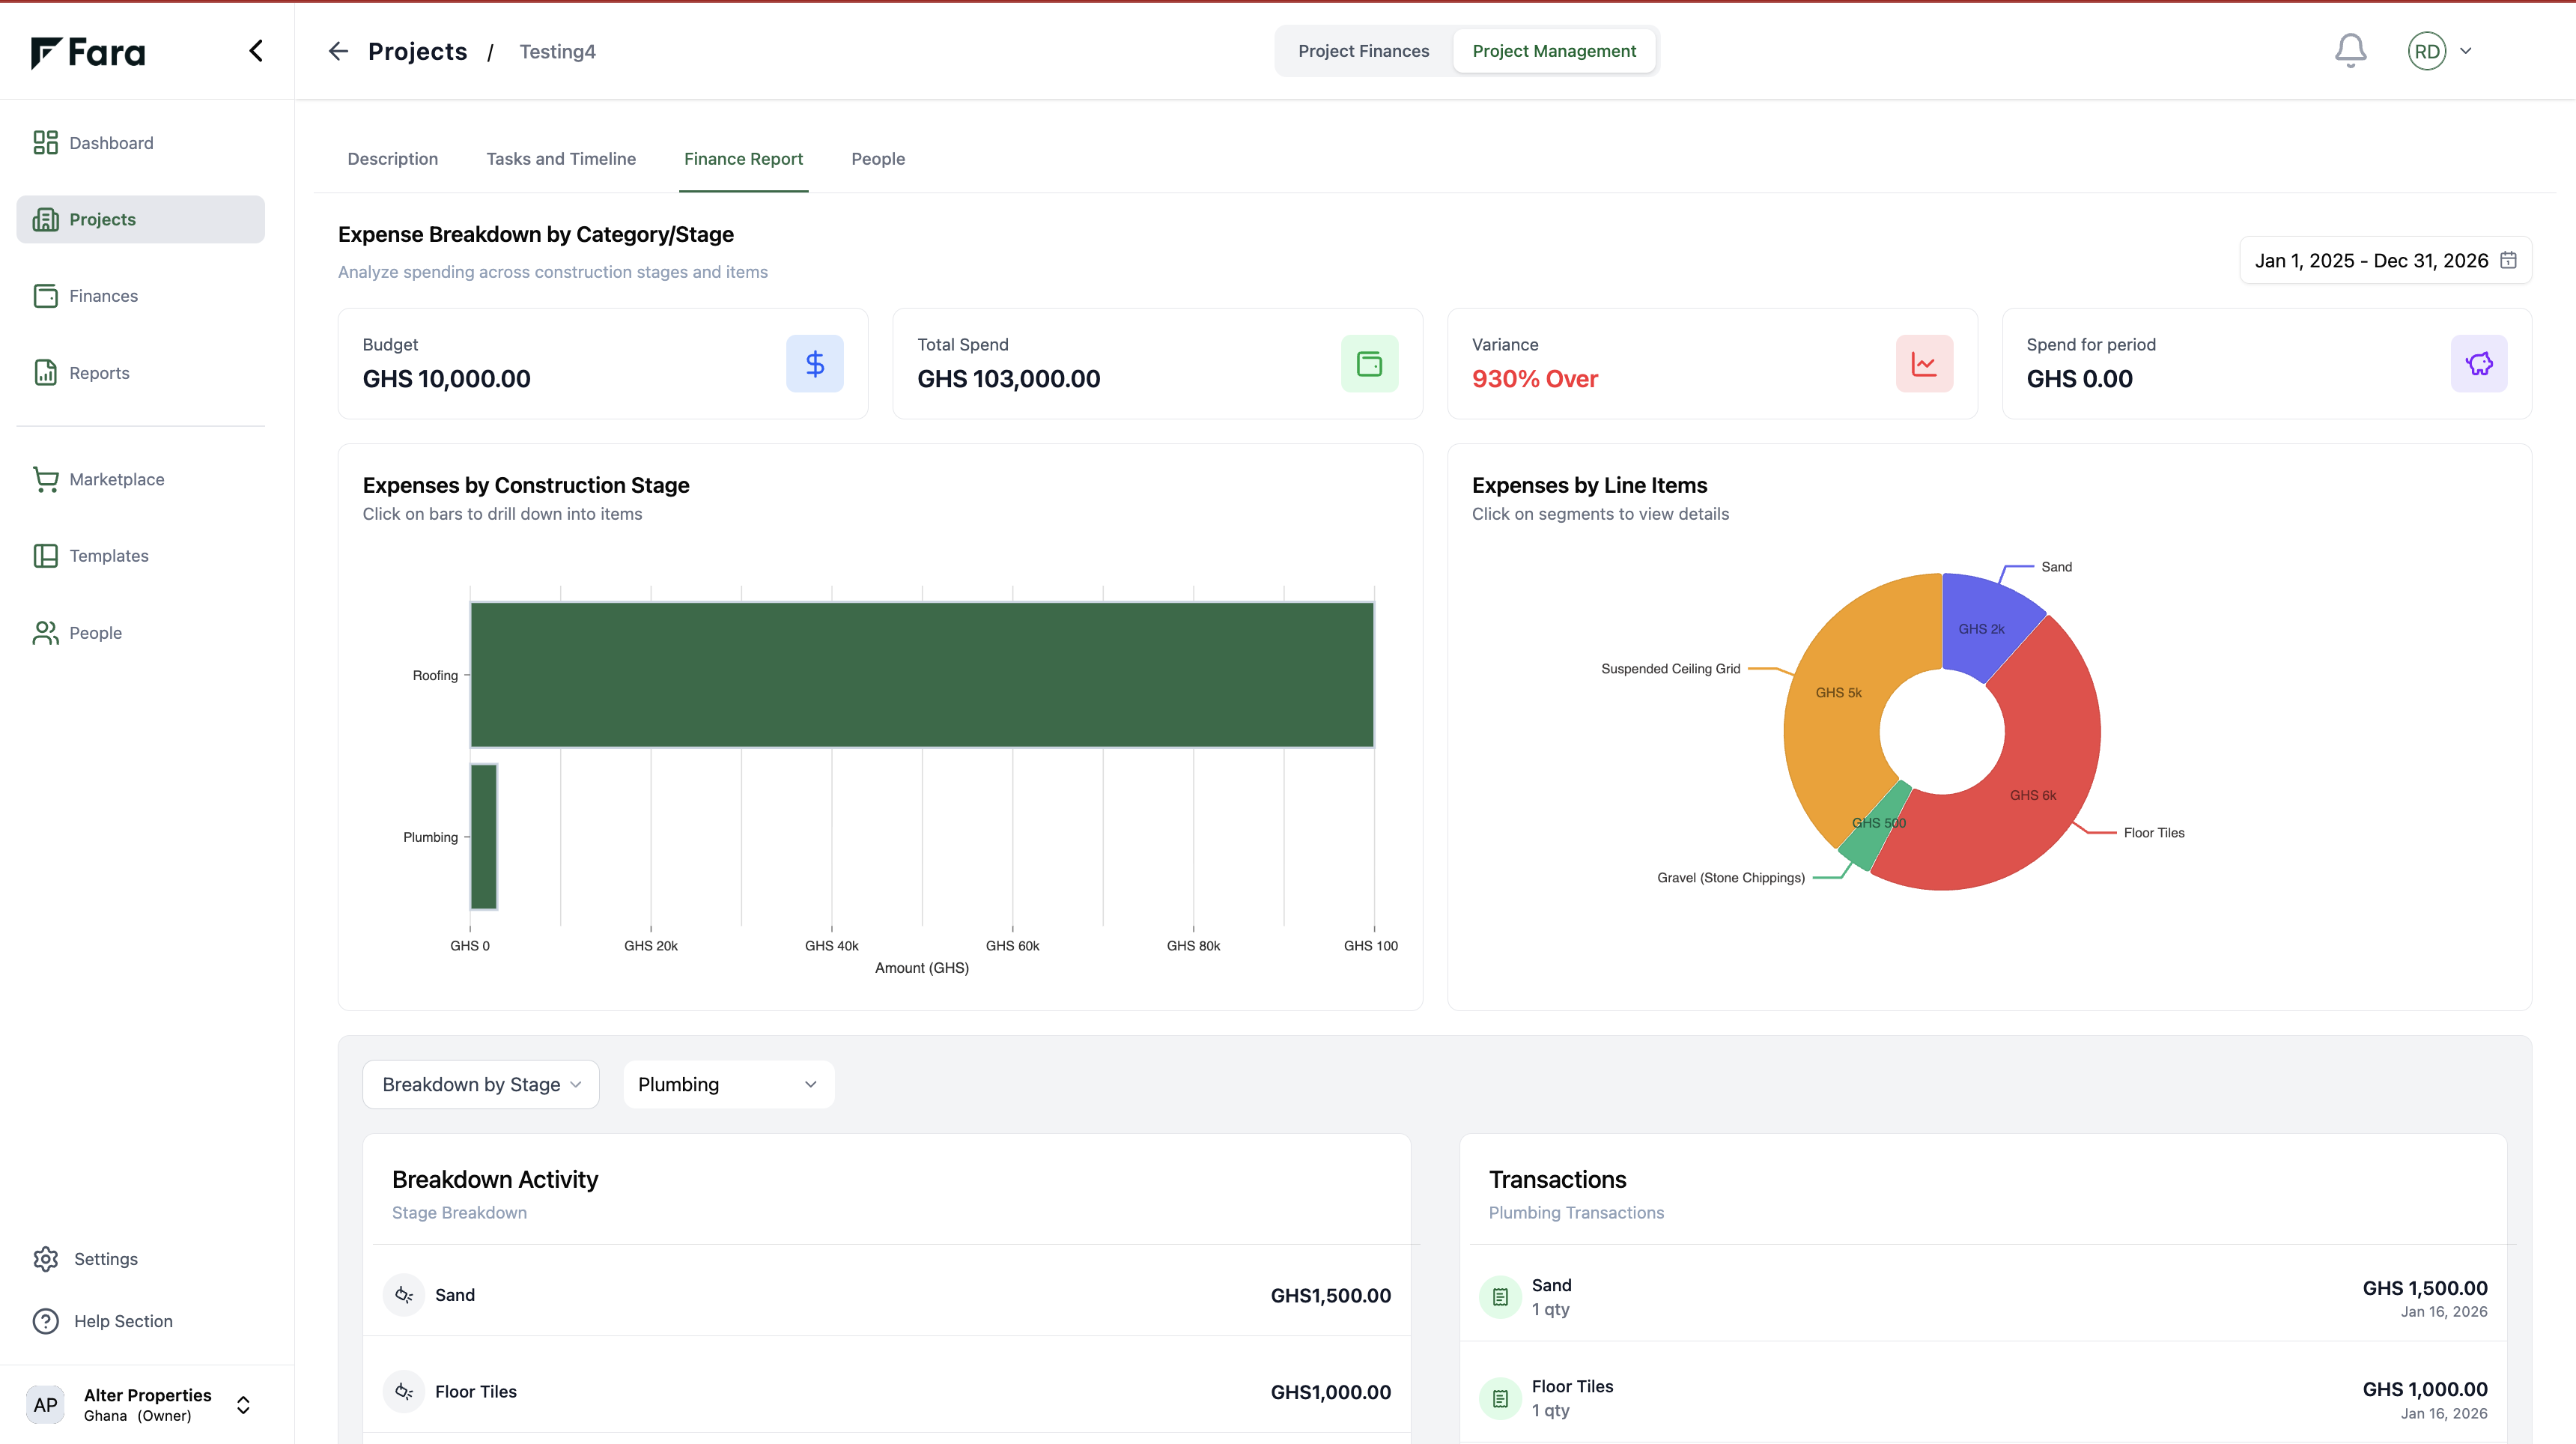Click the AP organization avatar

(x=45, y=1405)
